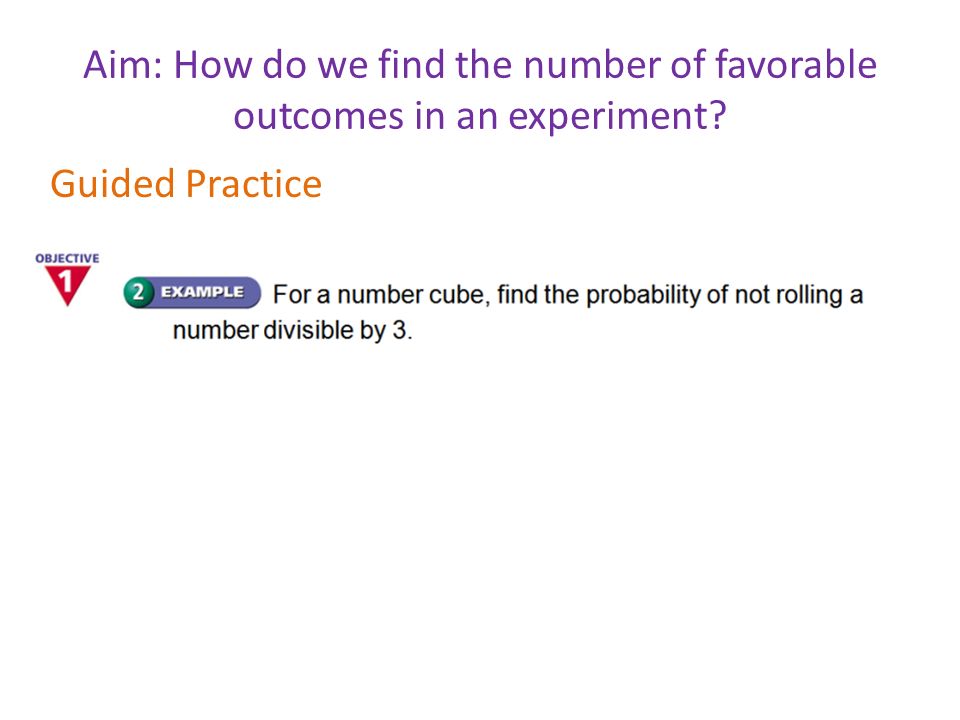Screen dimensions: 960x720
Task: Click the word "by" before the 3
Action: click(x=373, y=331)
